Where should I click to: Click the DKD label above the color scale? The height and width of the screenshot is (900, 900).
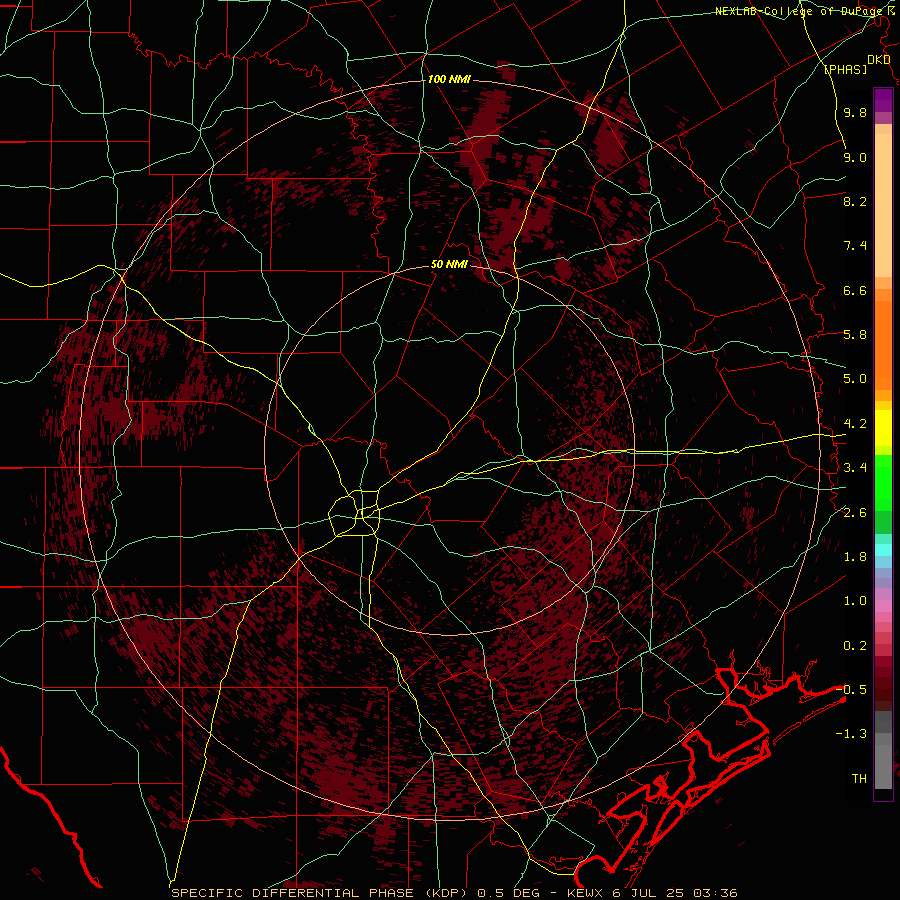878,60
